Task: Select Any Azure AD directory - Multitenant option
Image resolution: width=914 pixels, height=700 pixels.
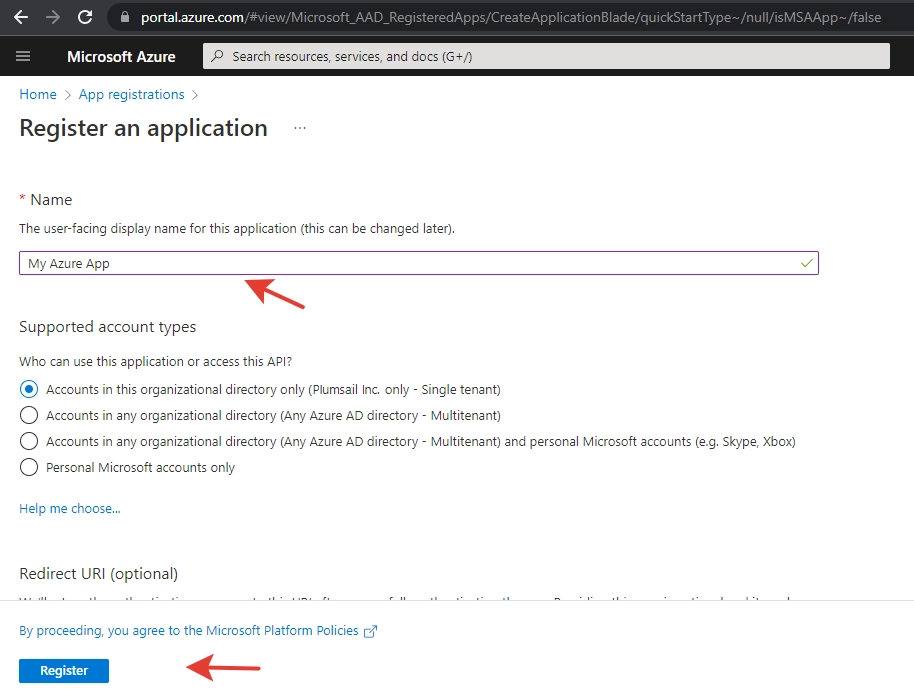Action: pyautogui.click(x=29, y=415)
